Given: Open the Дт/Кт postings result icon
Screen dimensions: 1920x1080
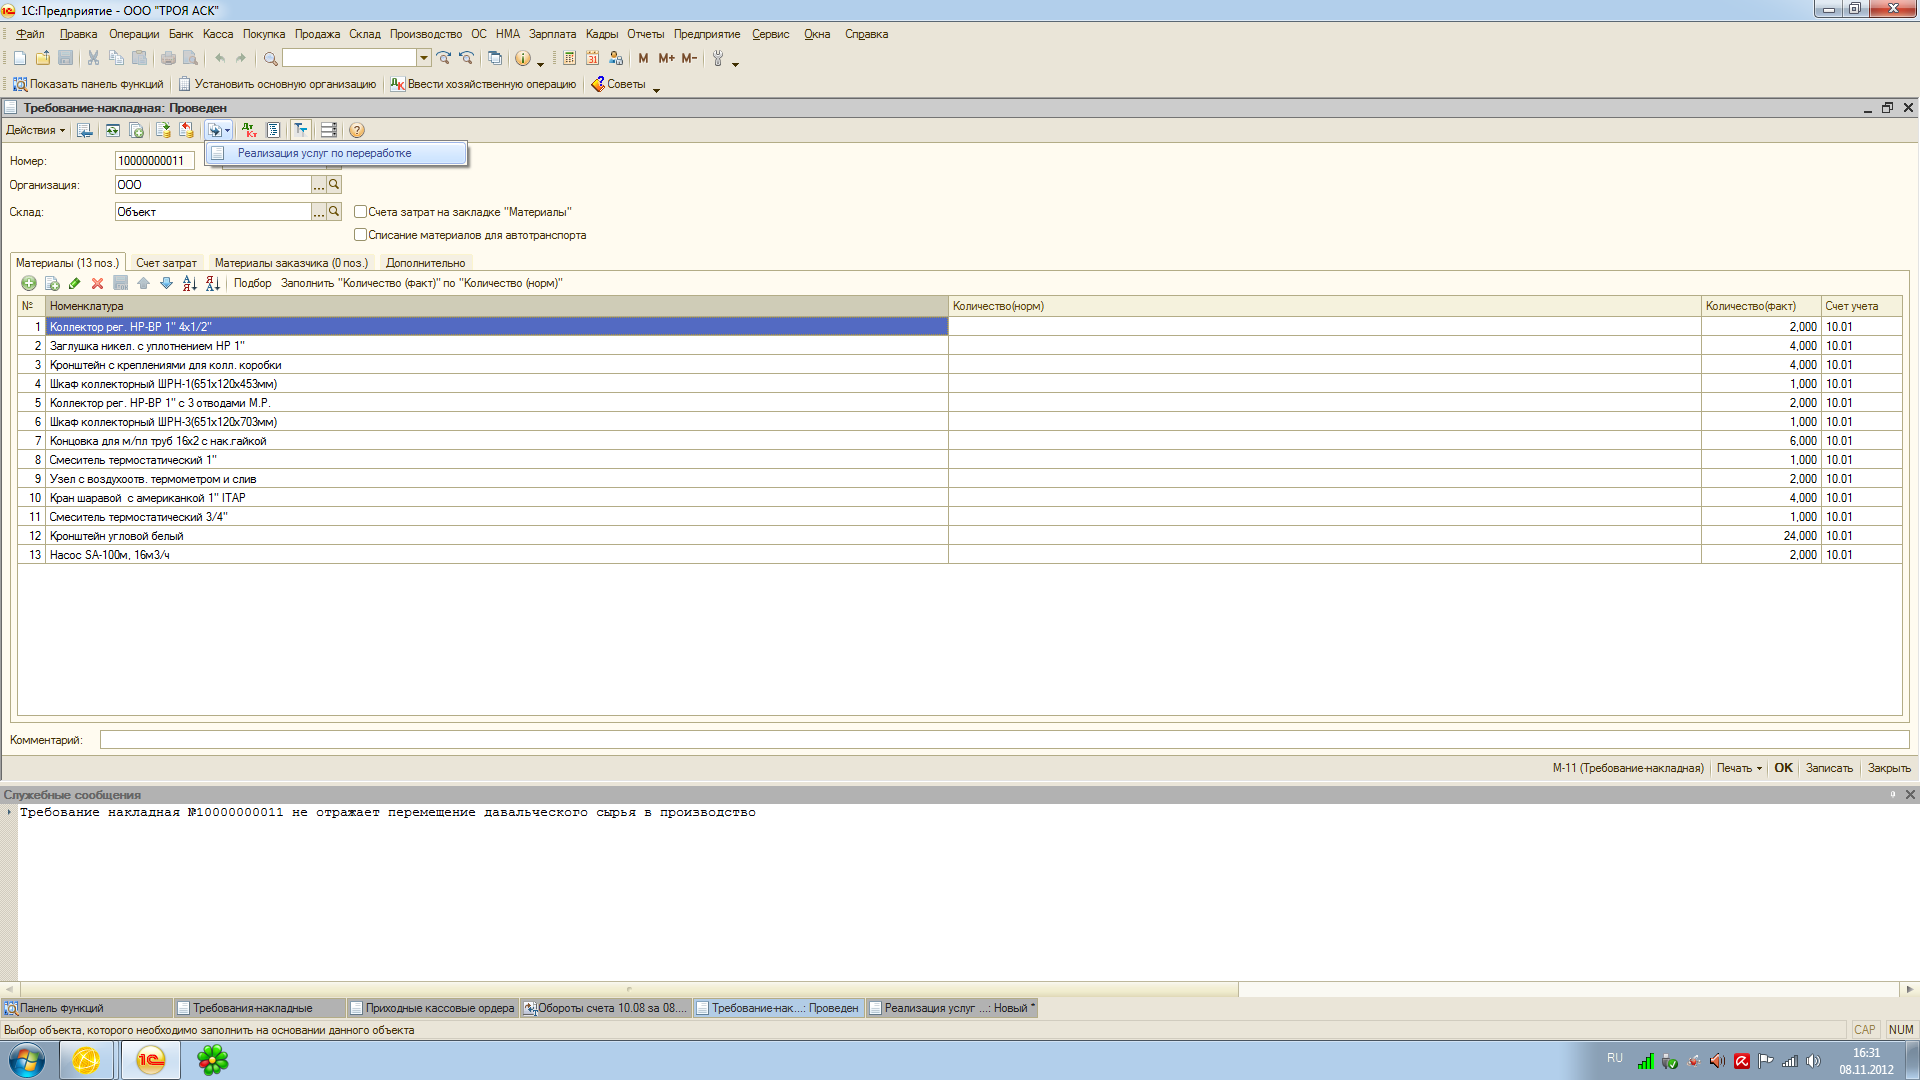Looking at the screenshot, I should coord(249,131).
